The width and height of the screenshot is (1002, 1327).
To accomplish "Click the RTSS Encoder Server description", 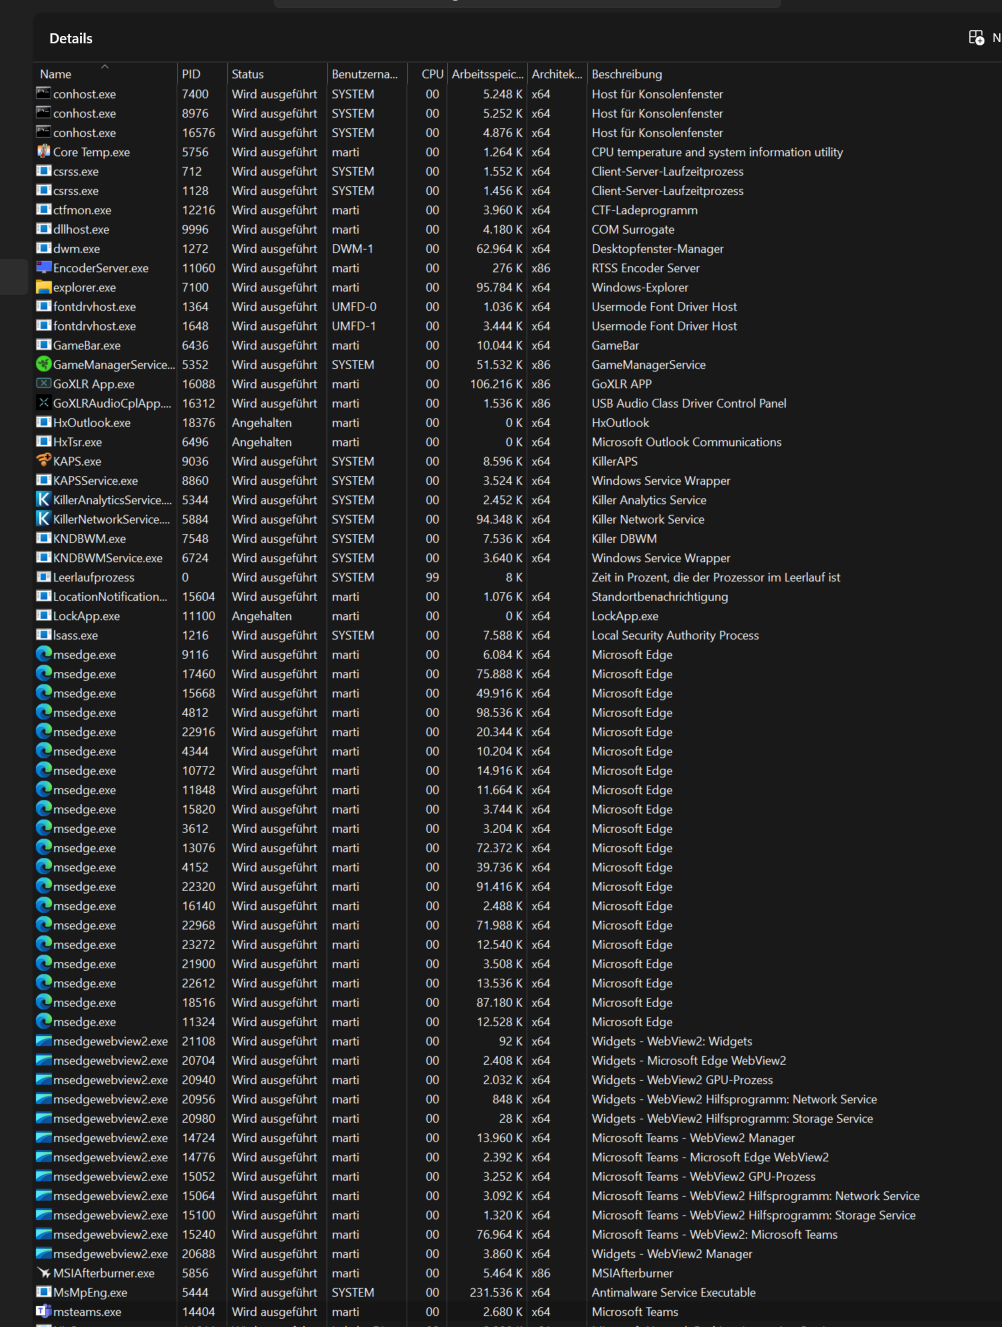I will (x=645, y=268).
